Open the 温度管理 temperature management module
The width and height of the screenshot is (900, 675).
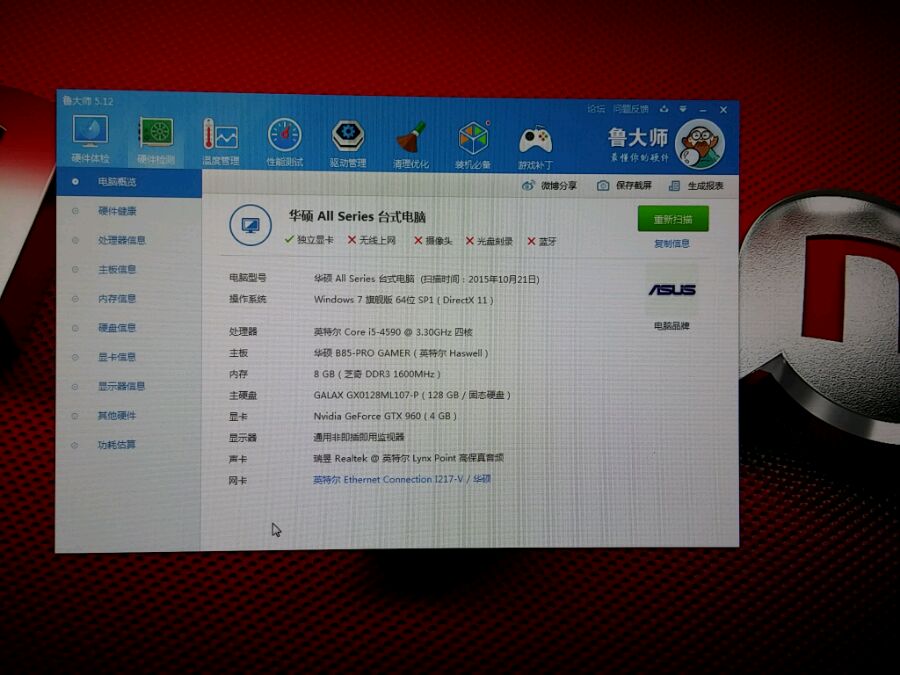[x=220, y=142]
